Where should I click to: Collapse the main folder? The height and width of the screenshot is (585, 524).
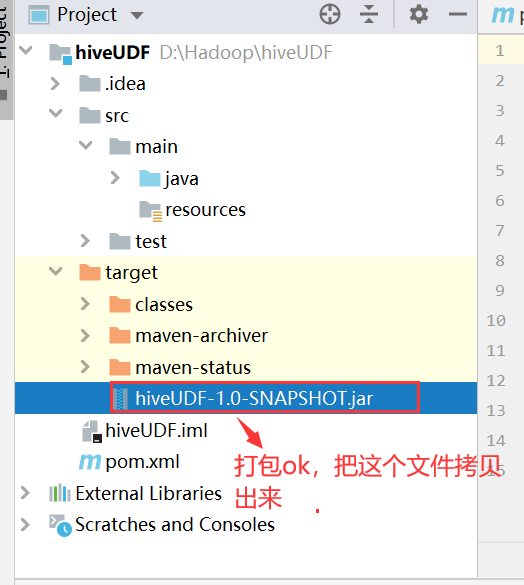(x=85, y=145)
